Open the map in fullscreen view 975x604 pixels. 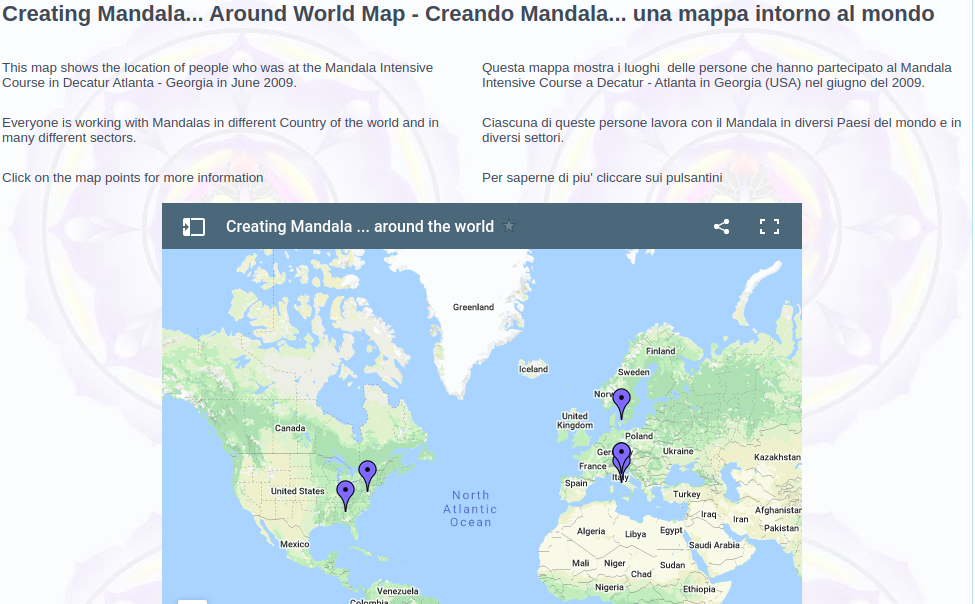[x=769, y=226]
